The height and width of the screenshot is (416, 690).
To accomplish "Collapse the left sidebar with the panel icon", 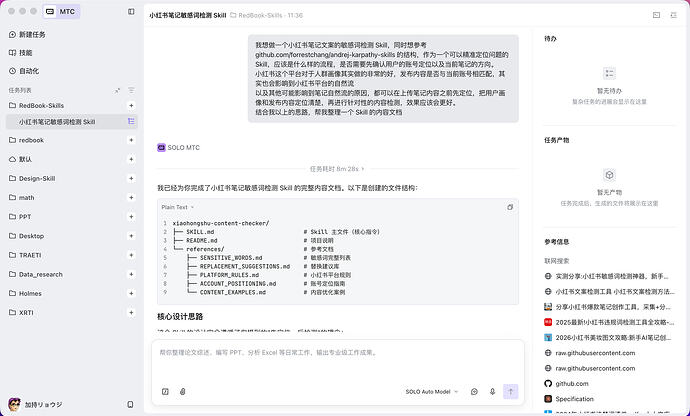I will coord(131,11).
